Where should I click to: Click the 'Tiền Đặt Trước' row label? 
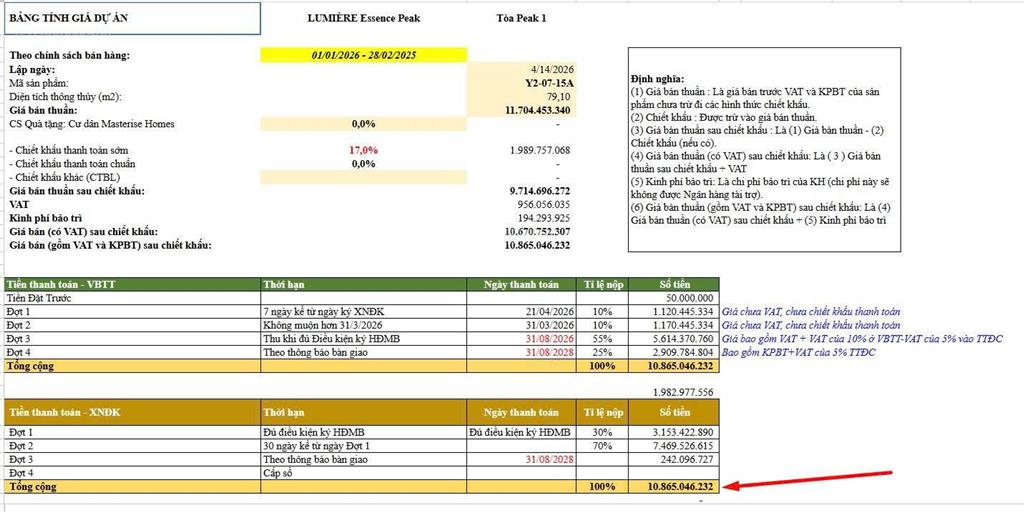click(39, 298)
